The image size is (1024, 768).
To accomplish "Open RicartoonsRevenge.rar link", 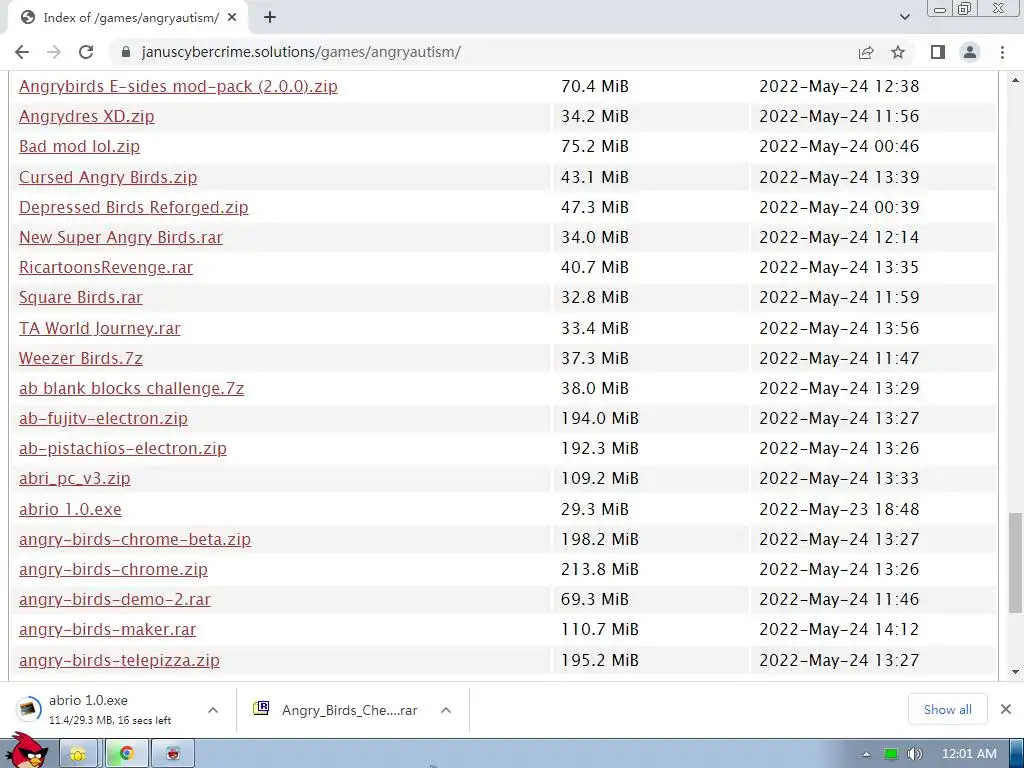I will coord(106,267).
